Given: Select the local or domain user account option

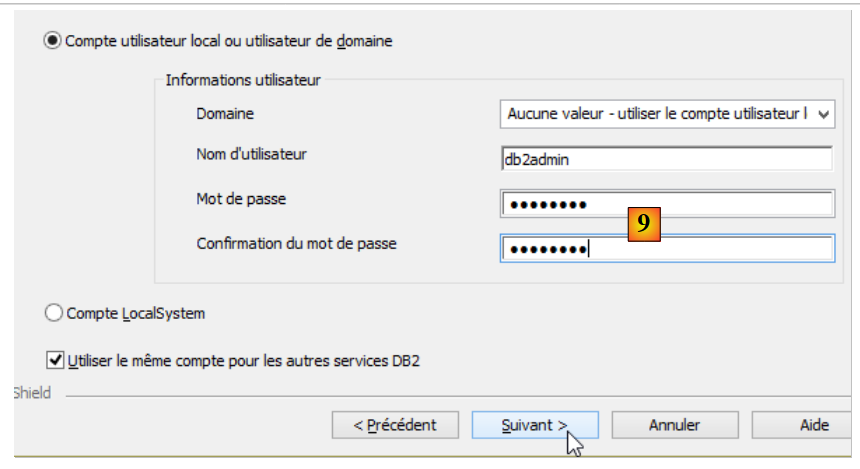Looking at the screenshot, I should pos(53,41).
